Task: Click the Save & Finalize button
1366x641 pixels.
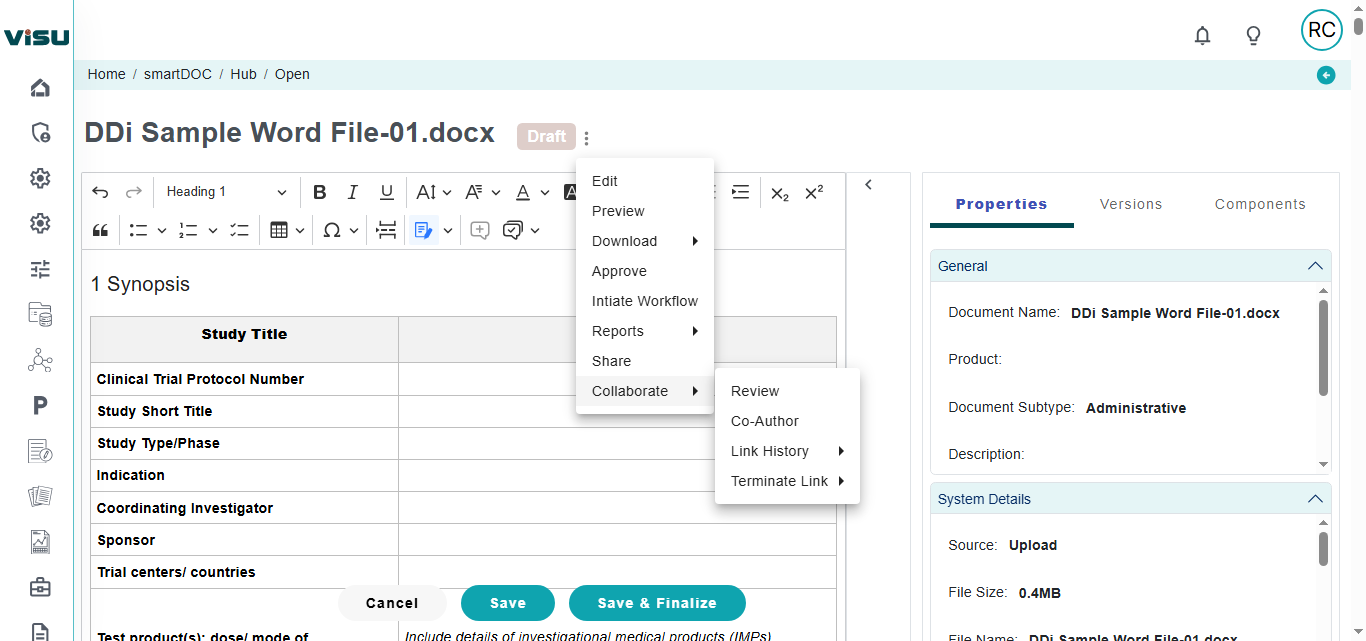Action: point(657,603)
